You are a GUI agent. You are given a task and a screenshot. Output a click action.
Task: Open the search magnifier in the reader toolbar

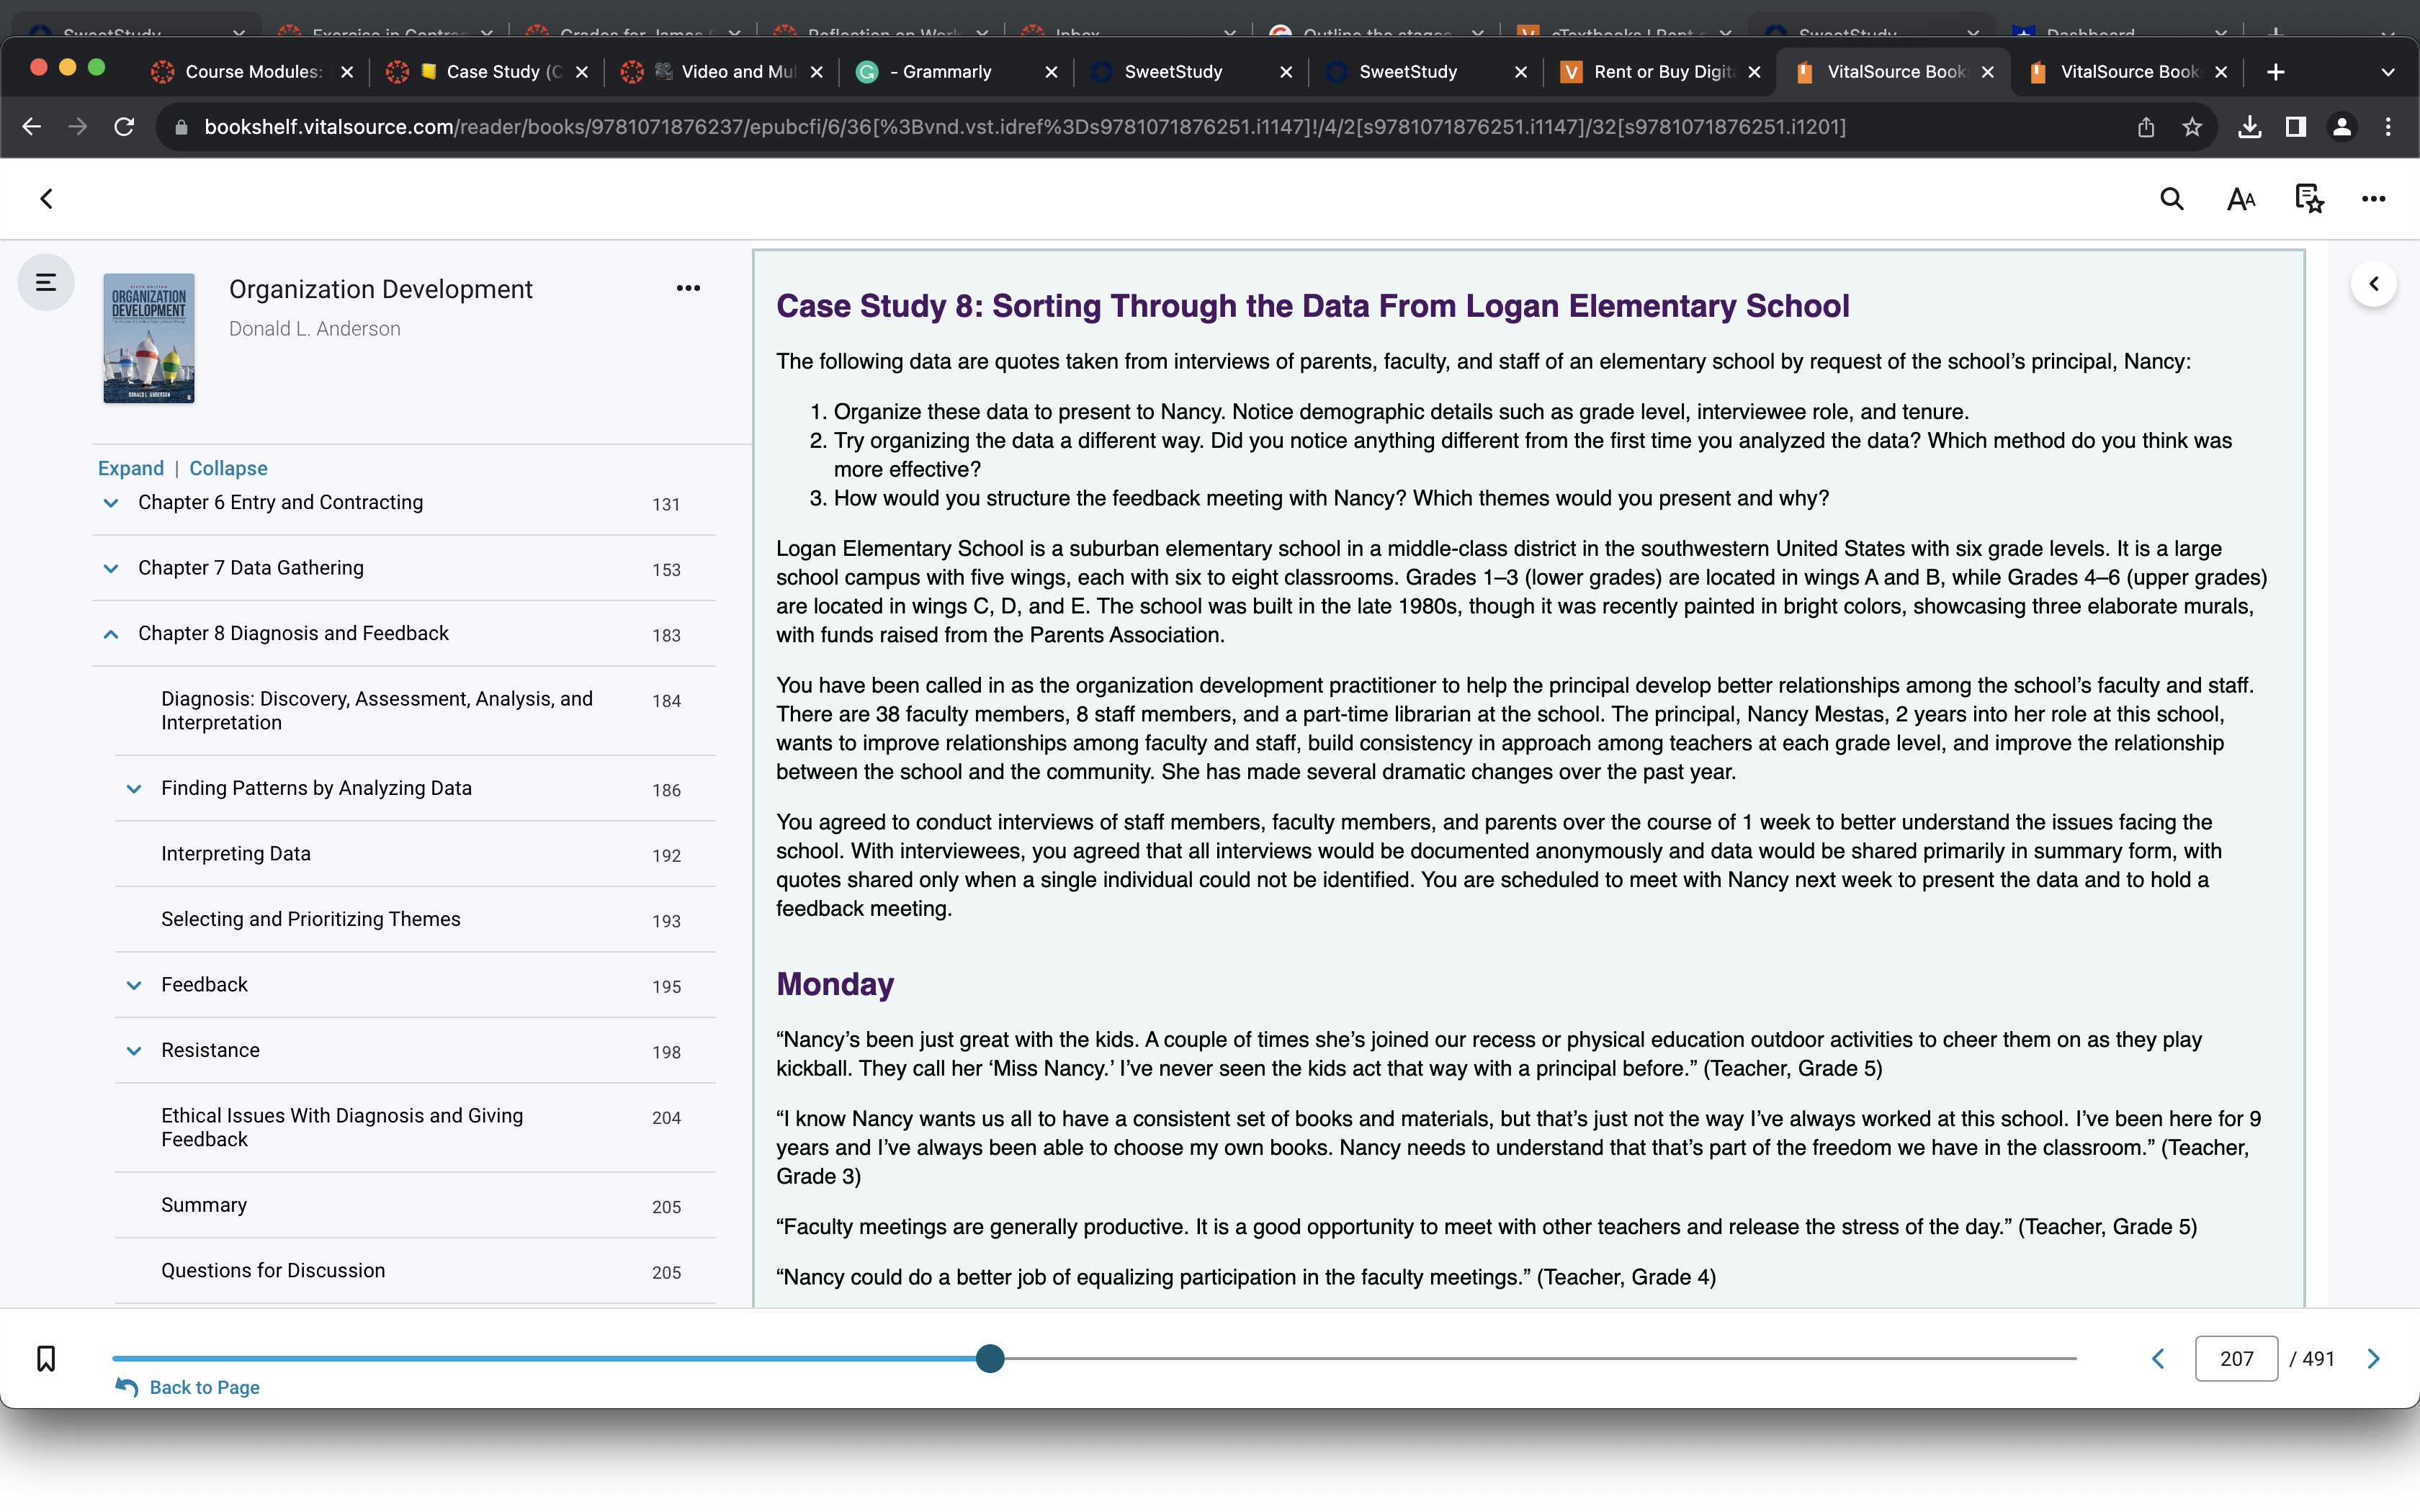point(2171,199)
